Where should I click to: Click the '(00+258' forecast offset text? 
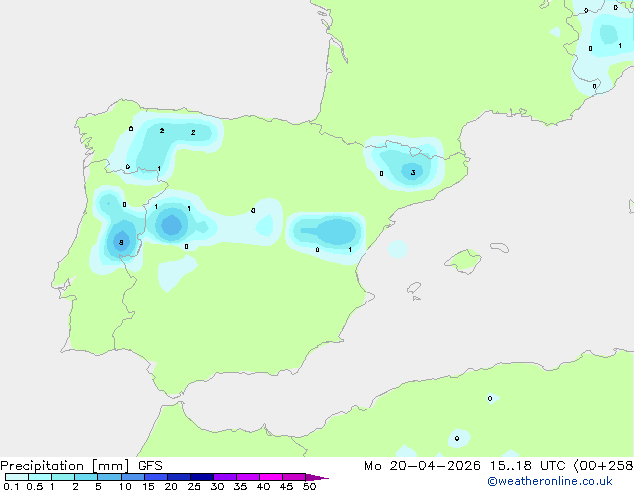point(603,466)
